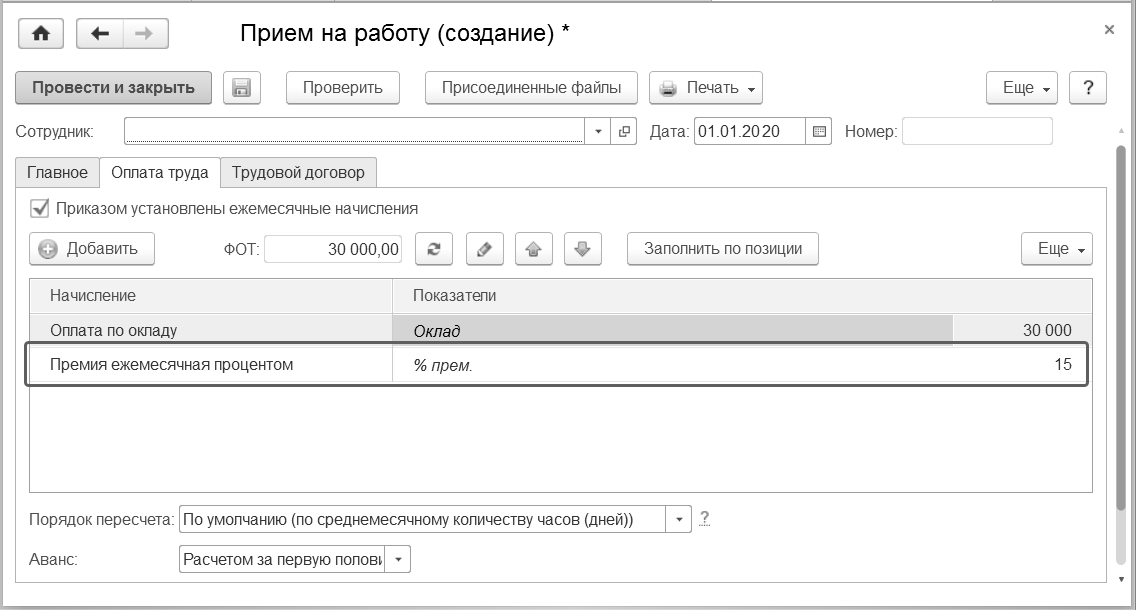Open Печать dropdown menu
This screenshot has width=1136, height=610.
tap(706, 88)
